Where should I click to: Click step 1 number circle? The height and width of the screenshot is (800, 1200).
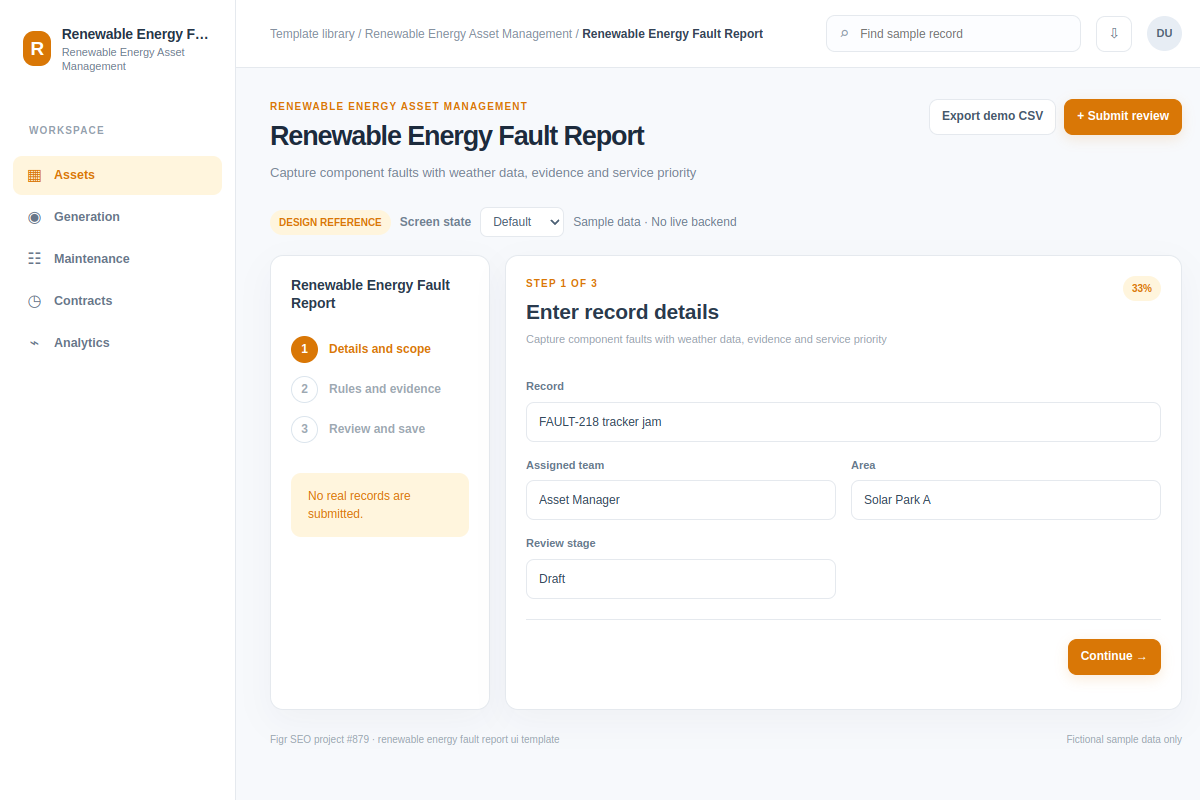click(x=304, y=349)
